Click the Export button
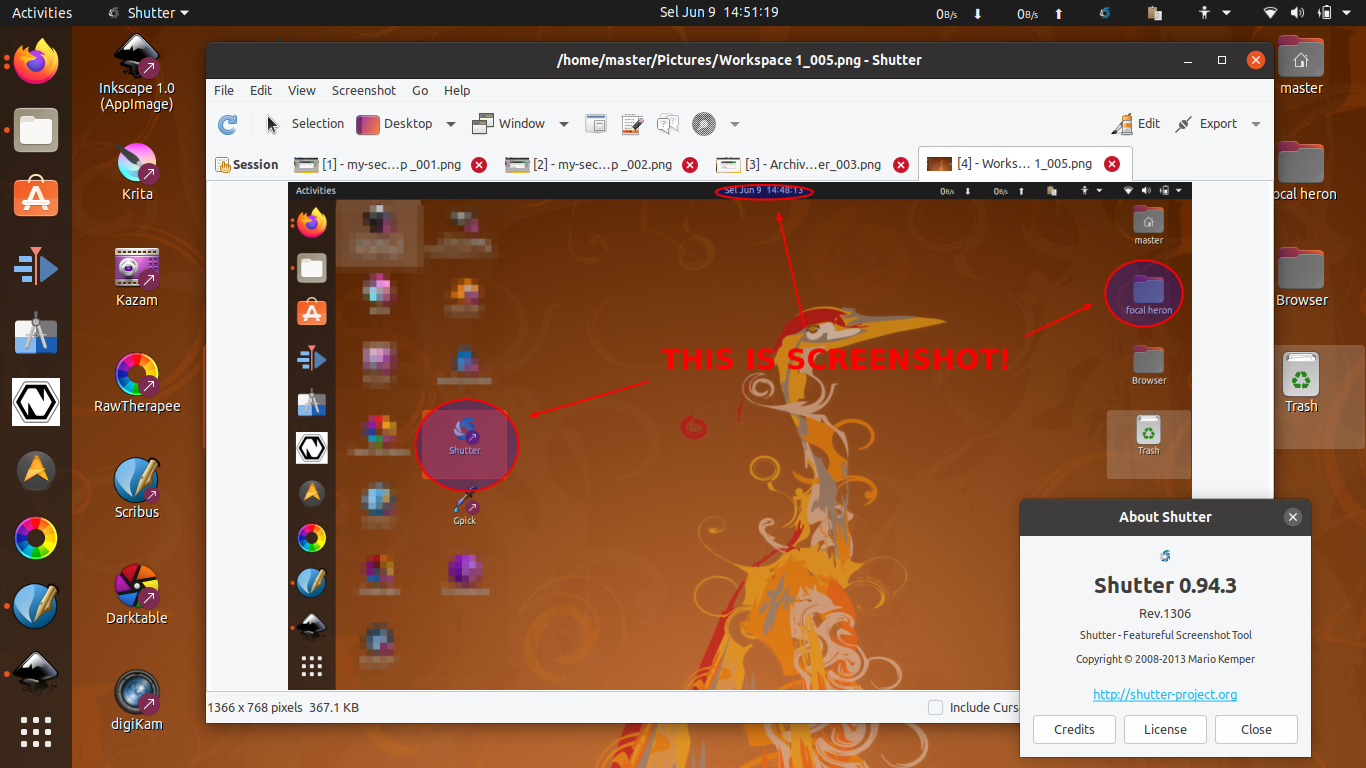 pyautogui.click(x=1206, y=124)
